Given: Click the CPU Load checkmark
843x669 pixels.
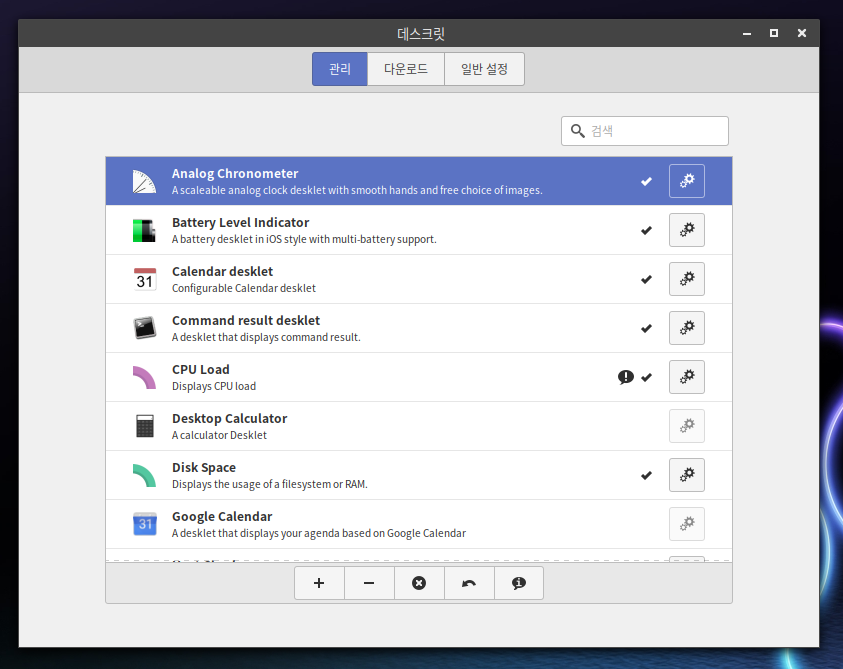Looking at the screenshot, I should [646, 378].
